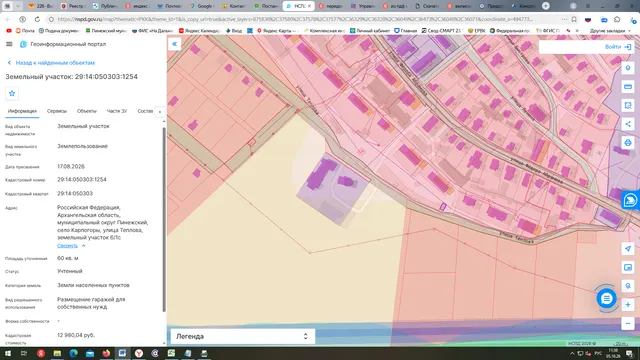Click the Войти login button

(618, 47)
